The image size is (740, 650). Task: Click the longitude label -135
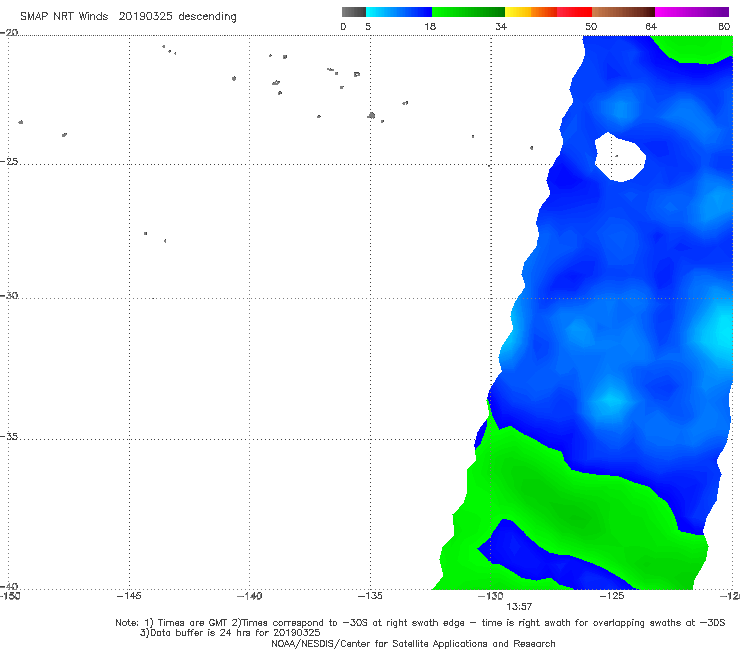click(370, 596)
